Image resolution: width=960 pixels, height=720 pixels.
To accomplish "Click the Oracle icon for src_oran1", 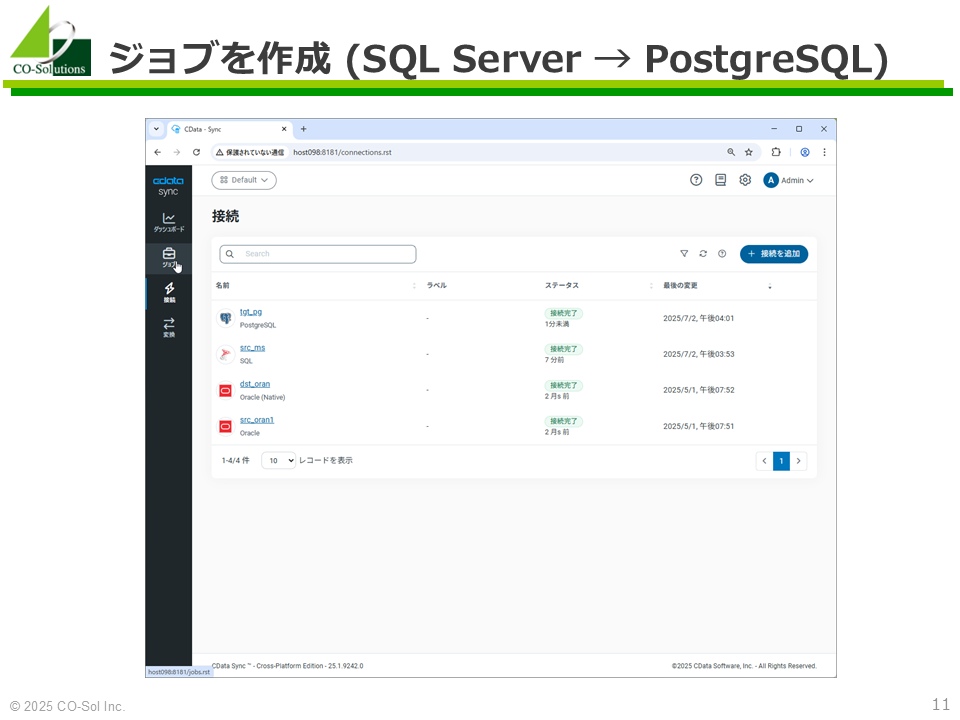I will [x=225, y=426].
